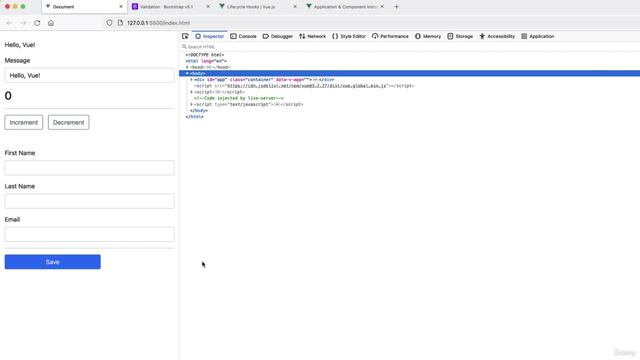
Task: Select the closing body tag row
Action: (x=199, y=111)
